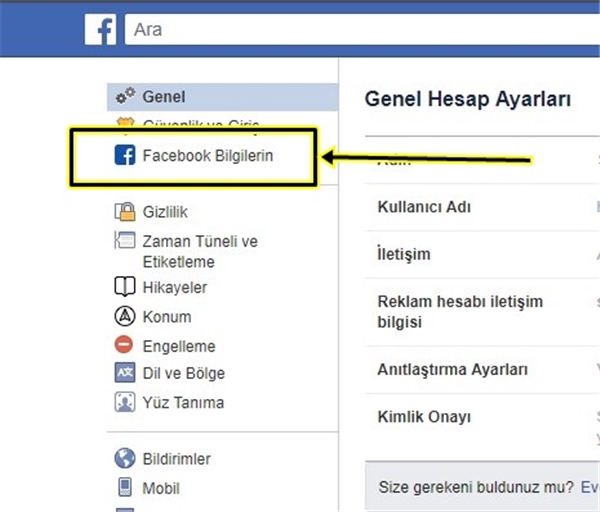Image resolution: width=600 pixels, height=512 pixels.
Task: Open Dil ve Bölge settings
Action: (184, 374)
